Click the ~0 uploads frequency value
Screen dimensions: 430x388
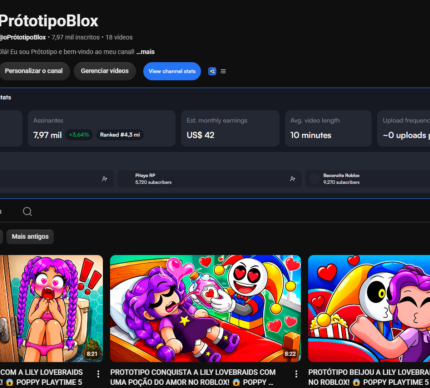(406, 135)
